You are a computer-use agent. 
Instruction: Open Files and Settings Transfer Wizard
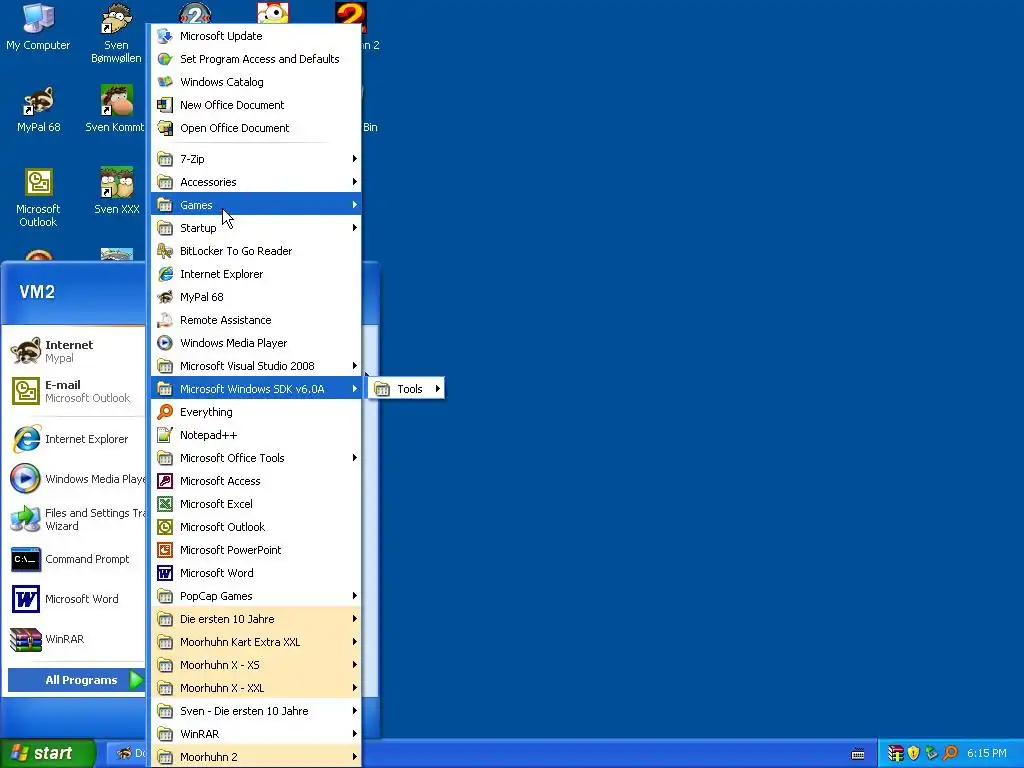[76, 519]
